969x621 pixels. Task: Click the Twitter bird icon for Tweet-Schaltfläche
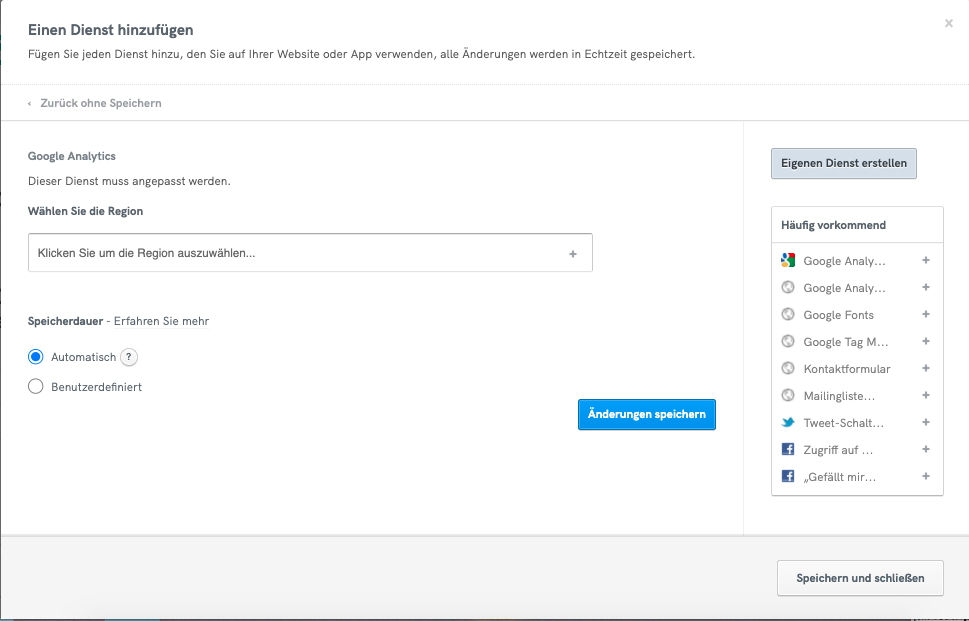coord(788,423)
